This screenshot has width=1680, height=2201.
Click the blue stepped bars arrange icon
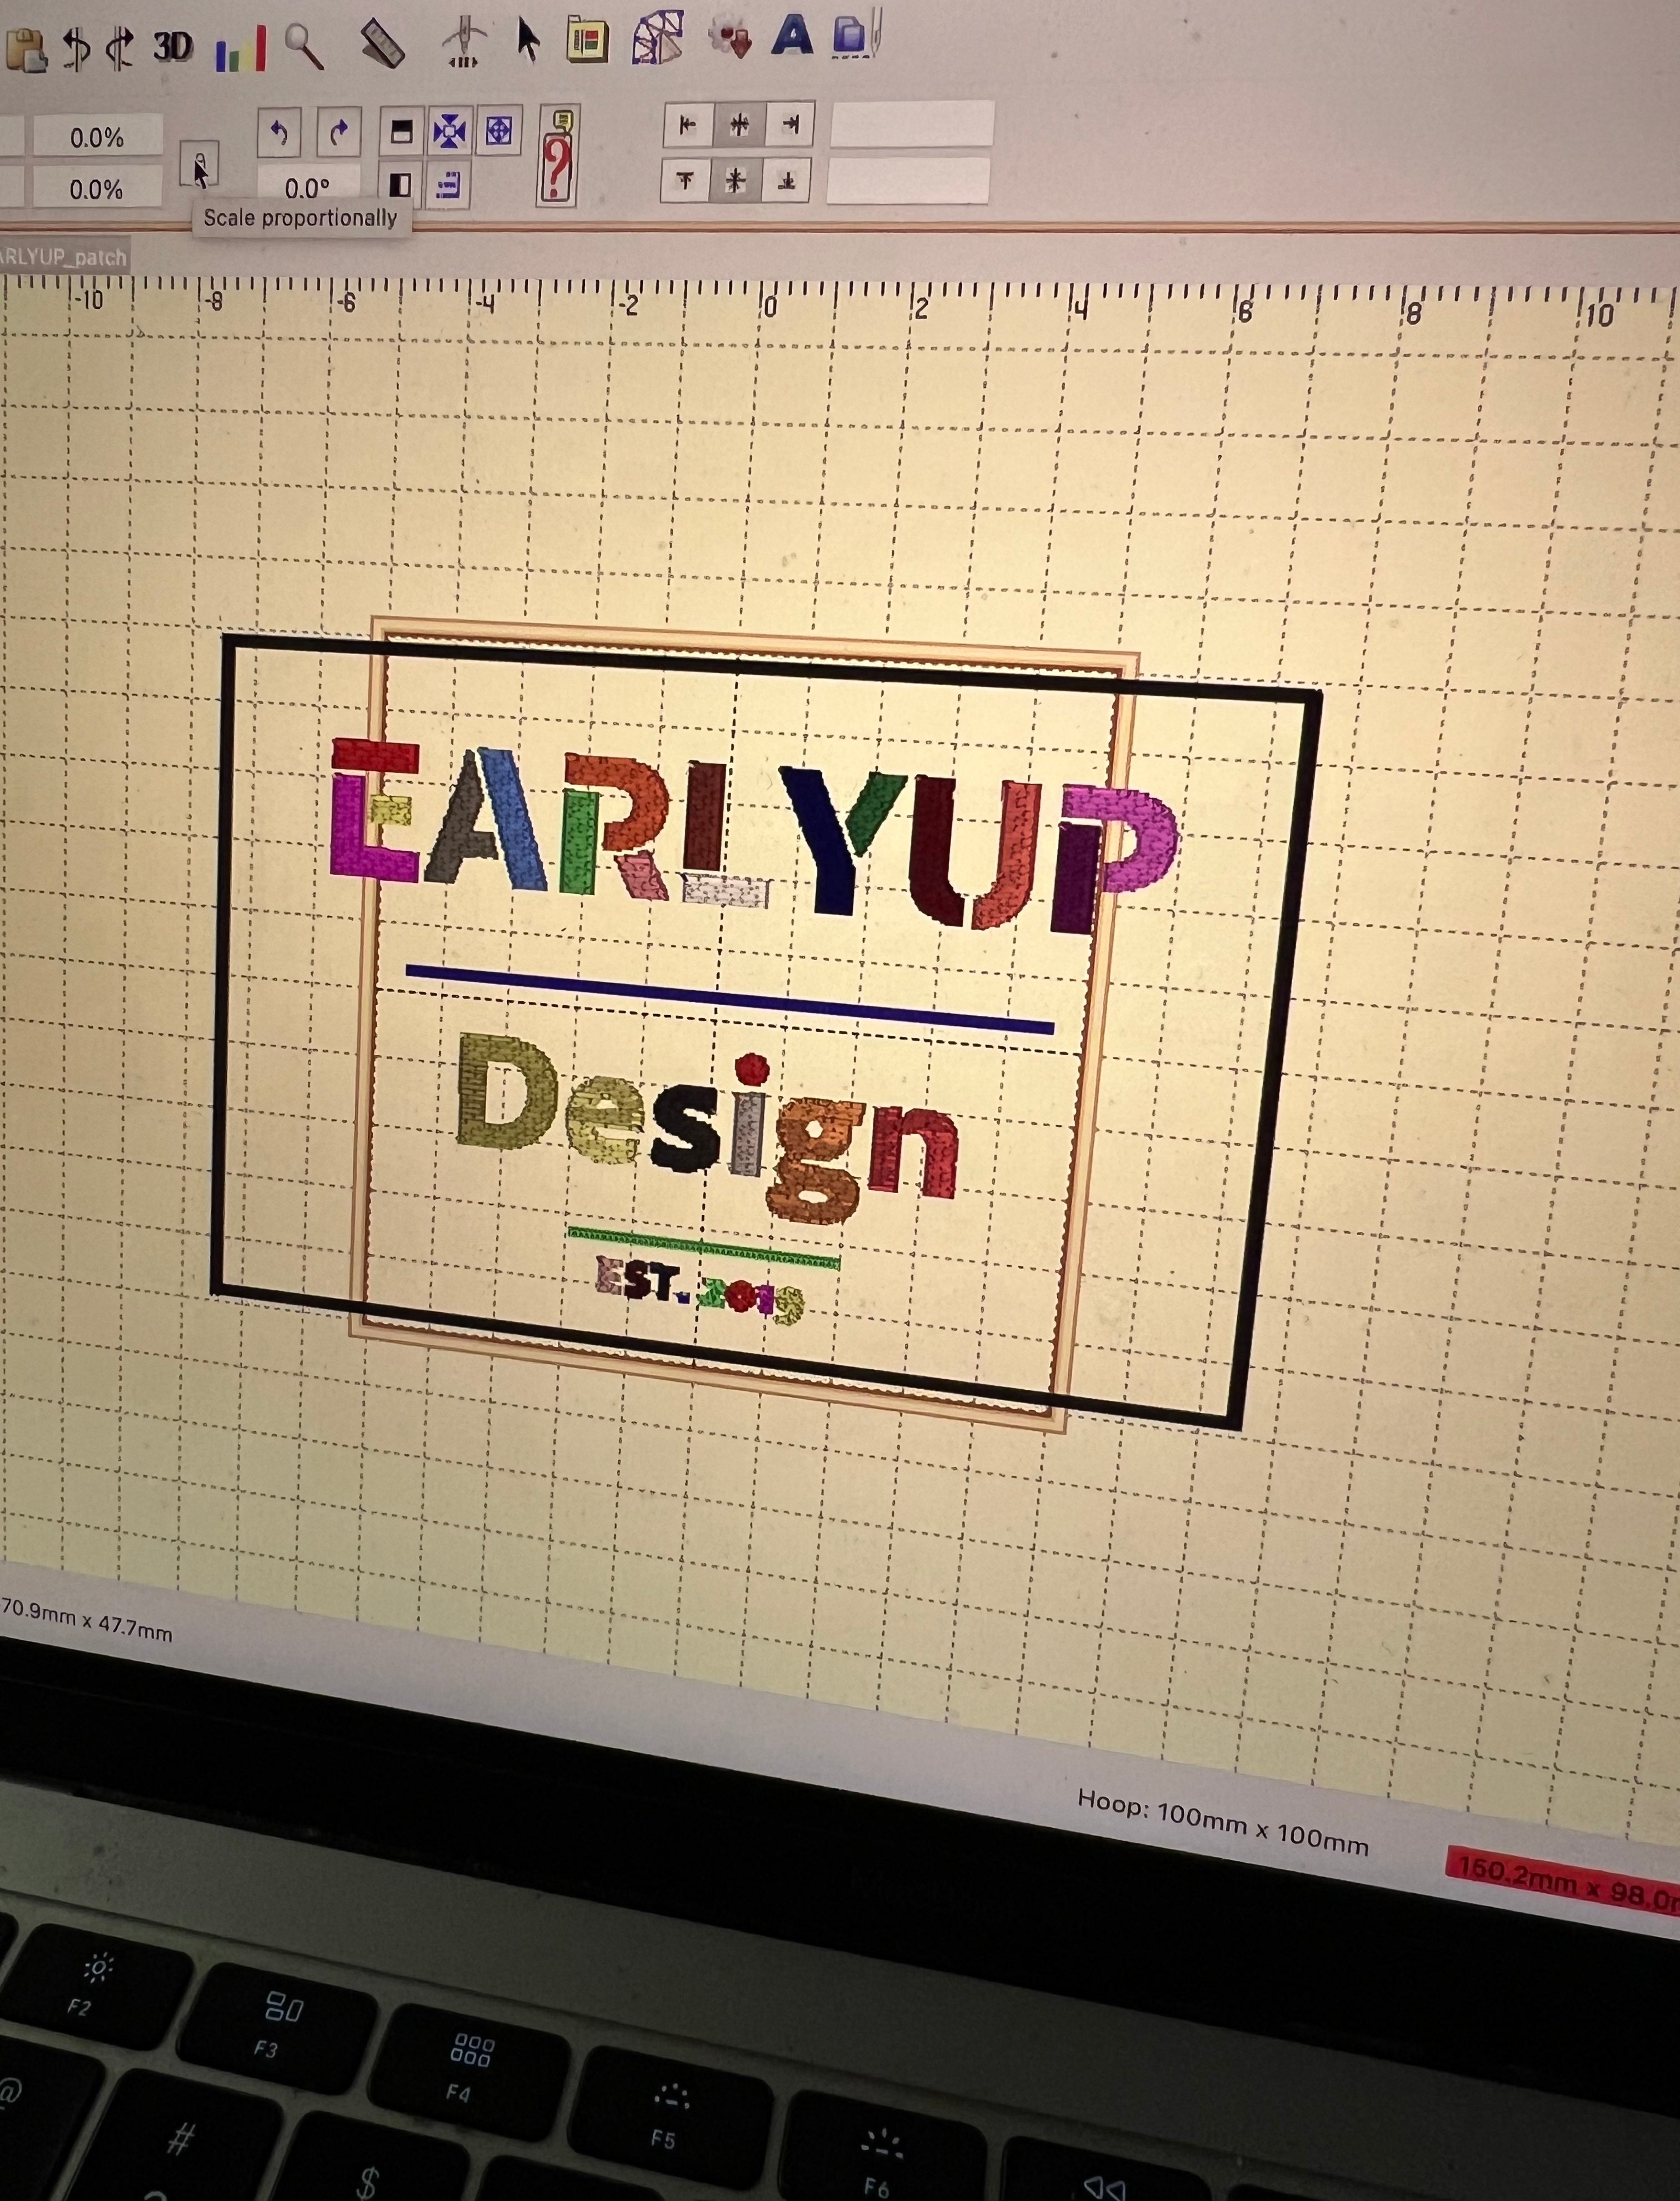point(448,185)
